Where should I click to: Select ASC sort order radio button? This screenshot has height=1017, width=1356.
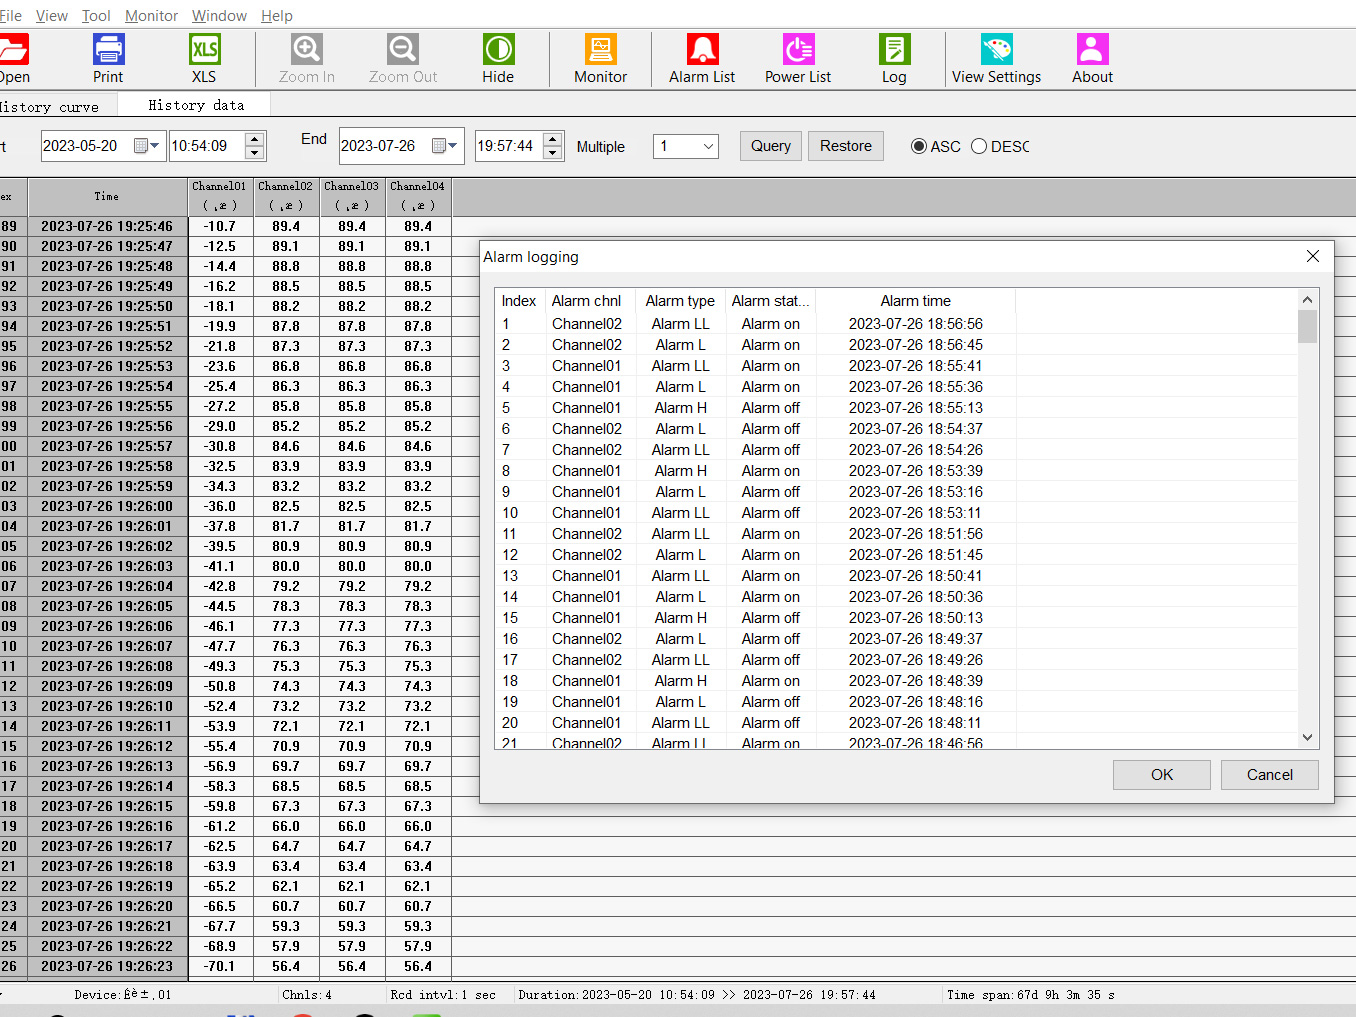pos(919,147)
